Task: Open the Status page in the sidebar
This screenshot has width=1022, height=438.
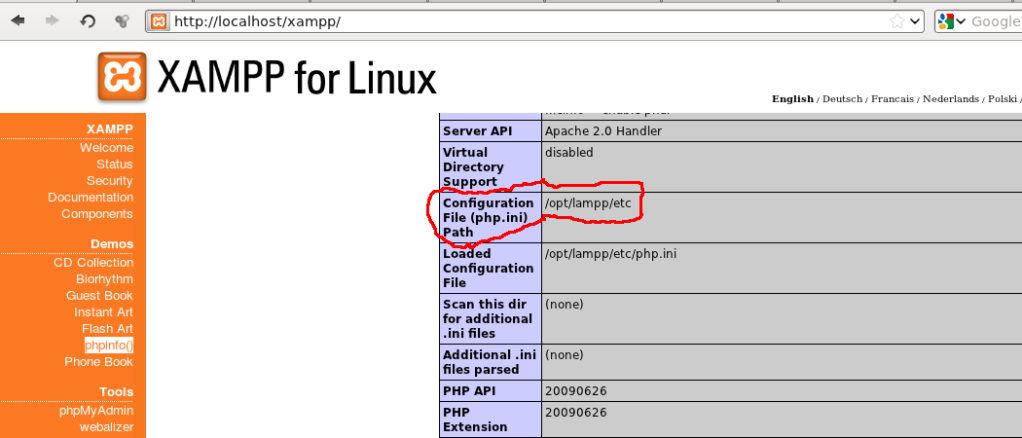Action: (x=115, y=164)
